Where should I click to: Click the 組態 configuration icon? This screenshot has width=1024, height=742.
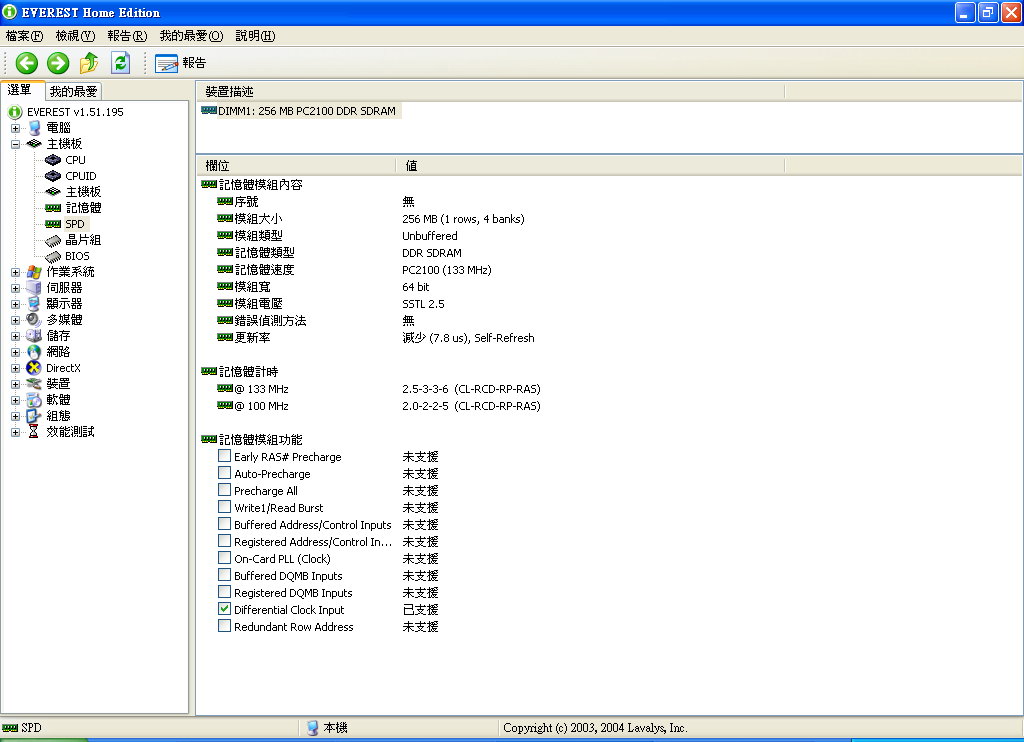(34, 416)
